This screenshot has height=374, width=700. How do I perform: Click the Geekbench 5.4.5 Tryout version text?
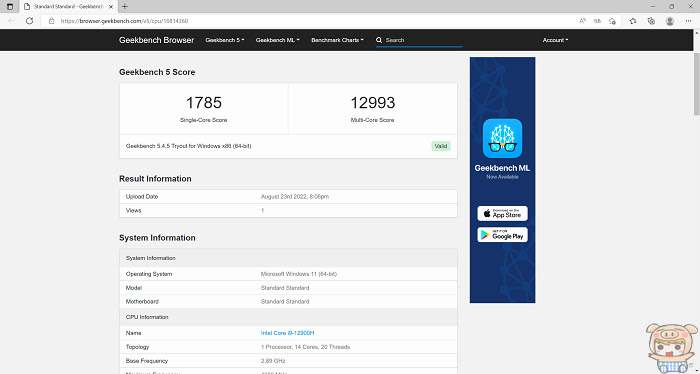pos(188,146)
